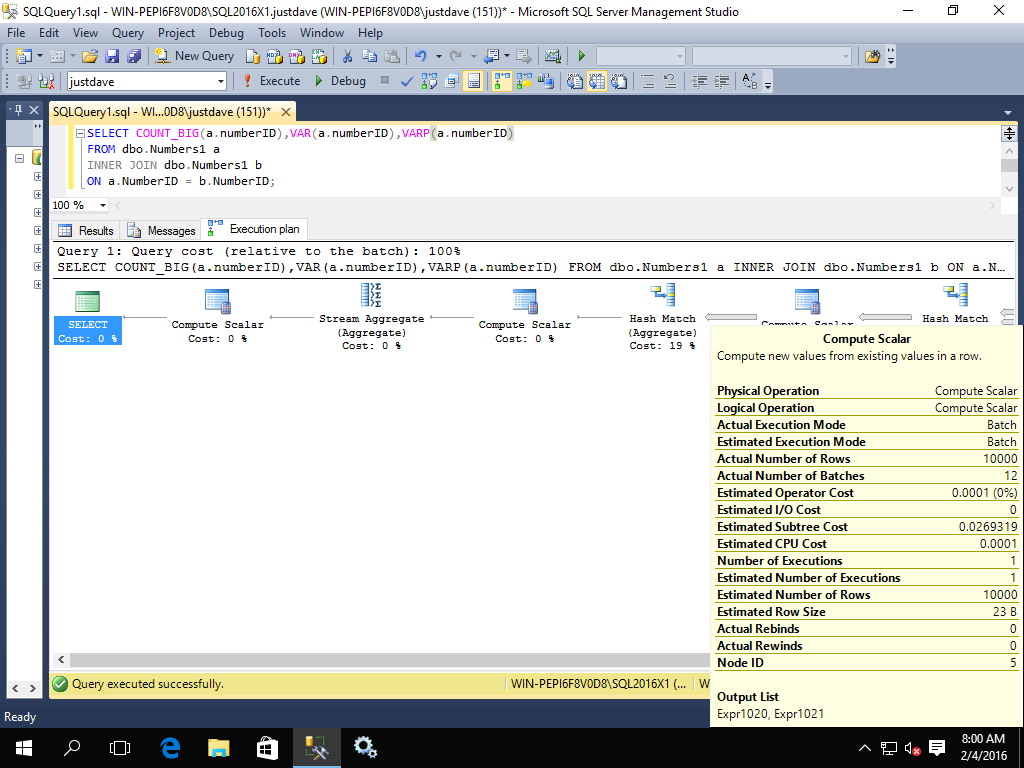
Task: Click the Save file floppy disk icon
Action: pyautogui.click(x=111, y=56)
